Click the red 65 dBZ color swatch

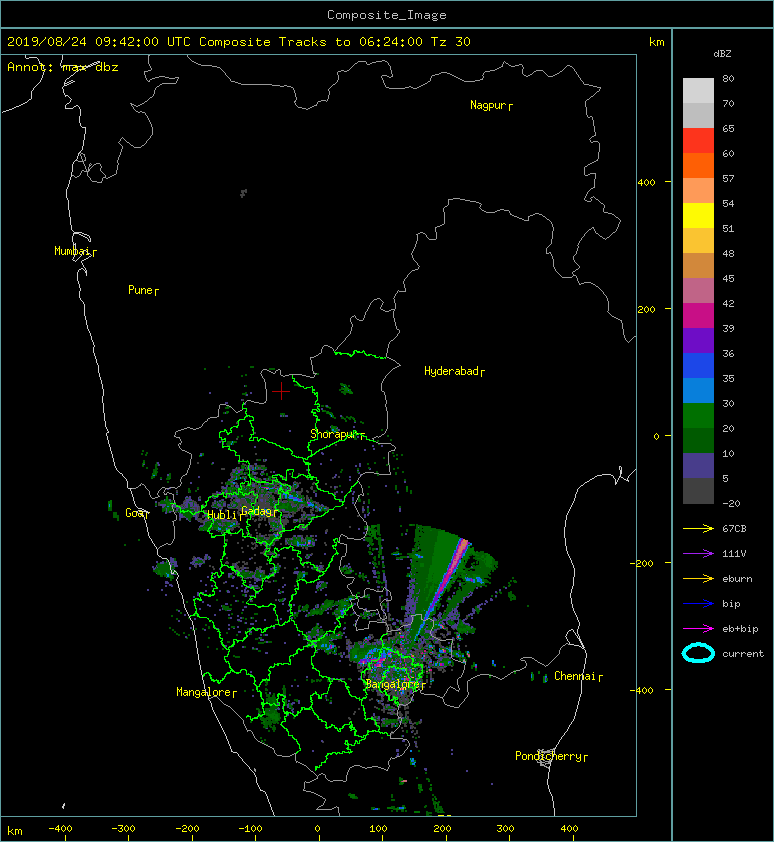click(x=698, y=140)
